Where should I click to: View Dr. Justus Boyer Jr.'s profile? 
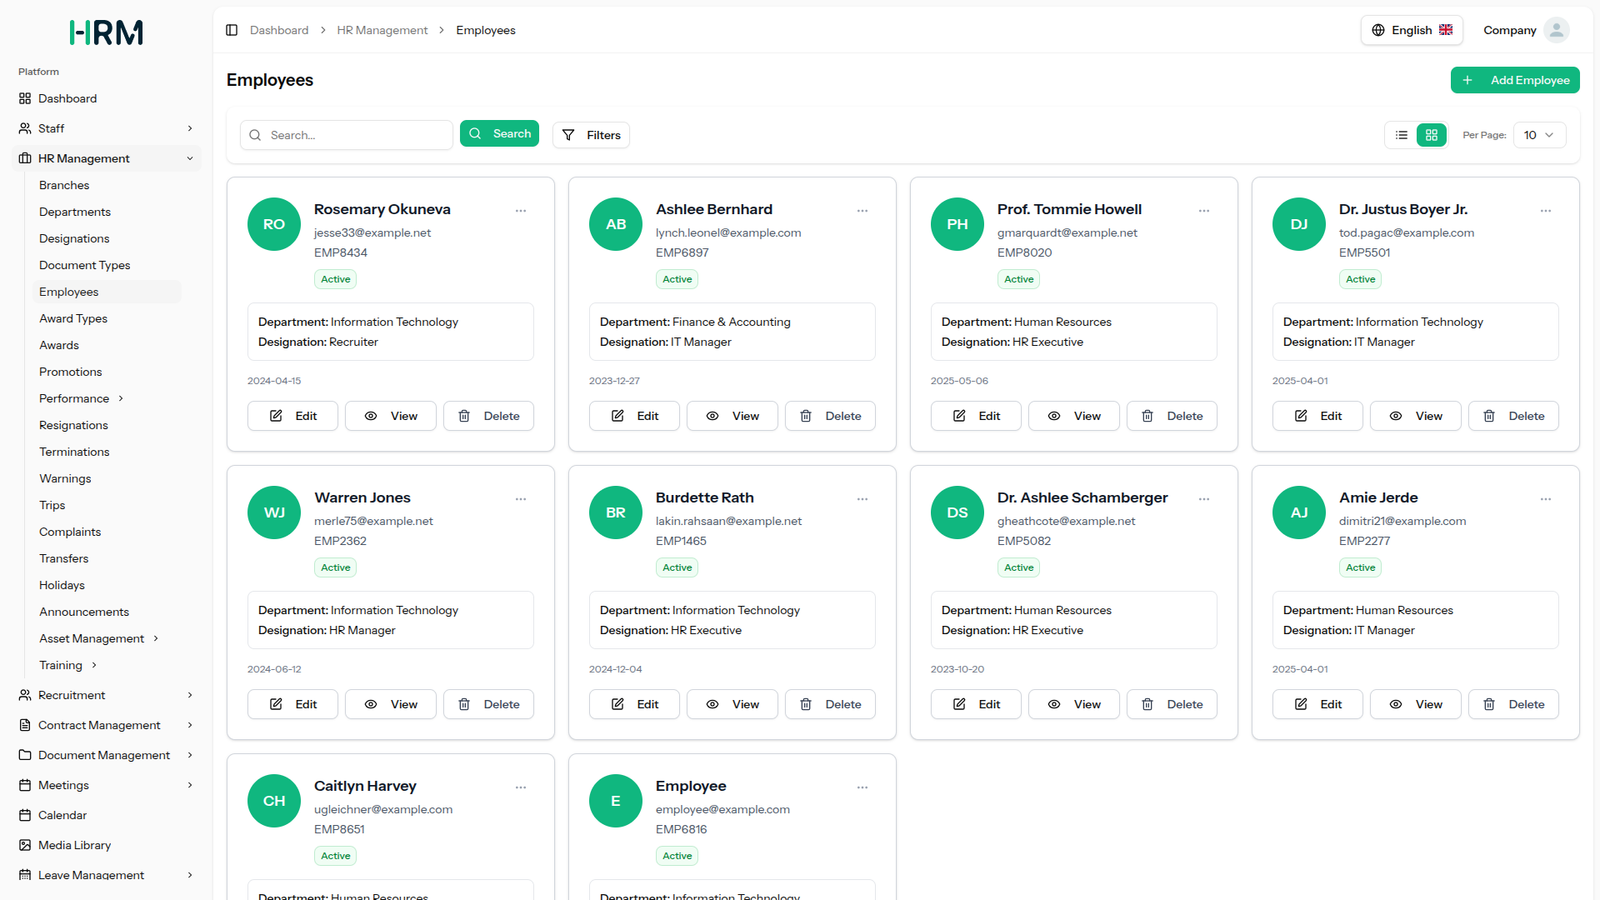tap(1415, 416)
